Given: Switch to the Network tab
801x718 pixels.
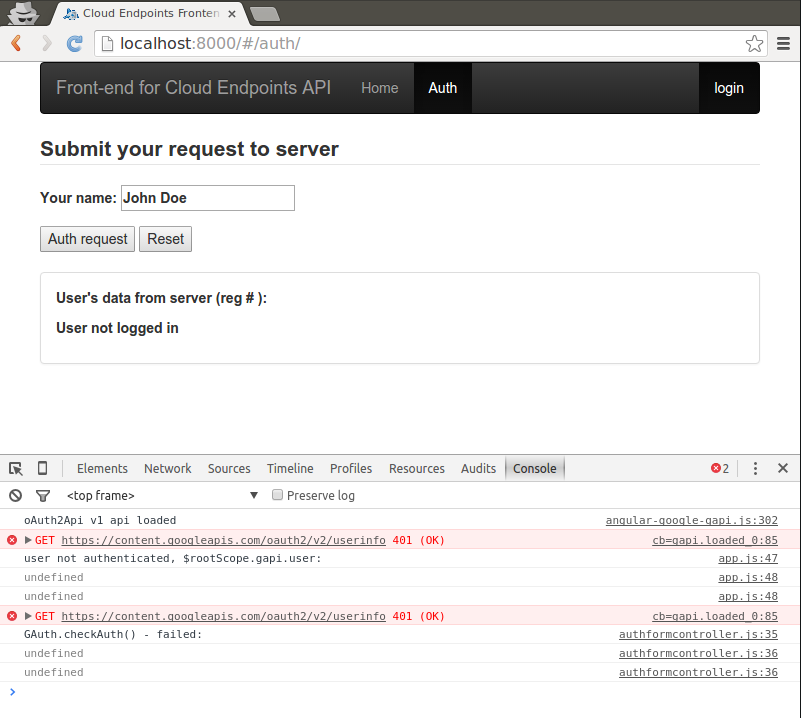Looking at the screenshot, I should [x=168, y=468].
